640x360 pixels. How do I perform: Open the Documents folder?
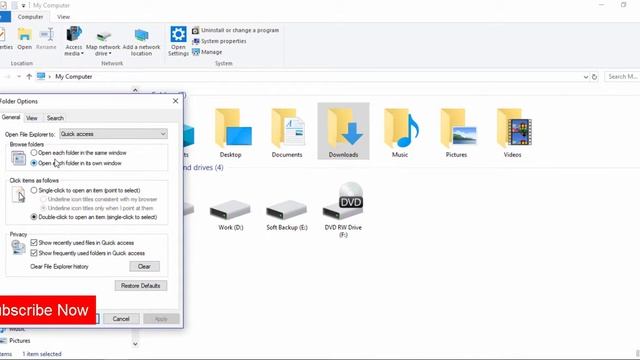[x=287, y=133]
